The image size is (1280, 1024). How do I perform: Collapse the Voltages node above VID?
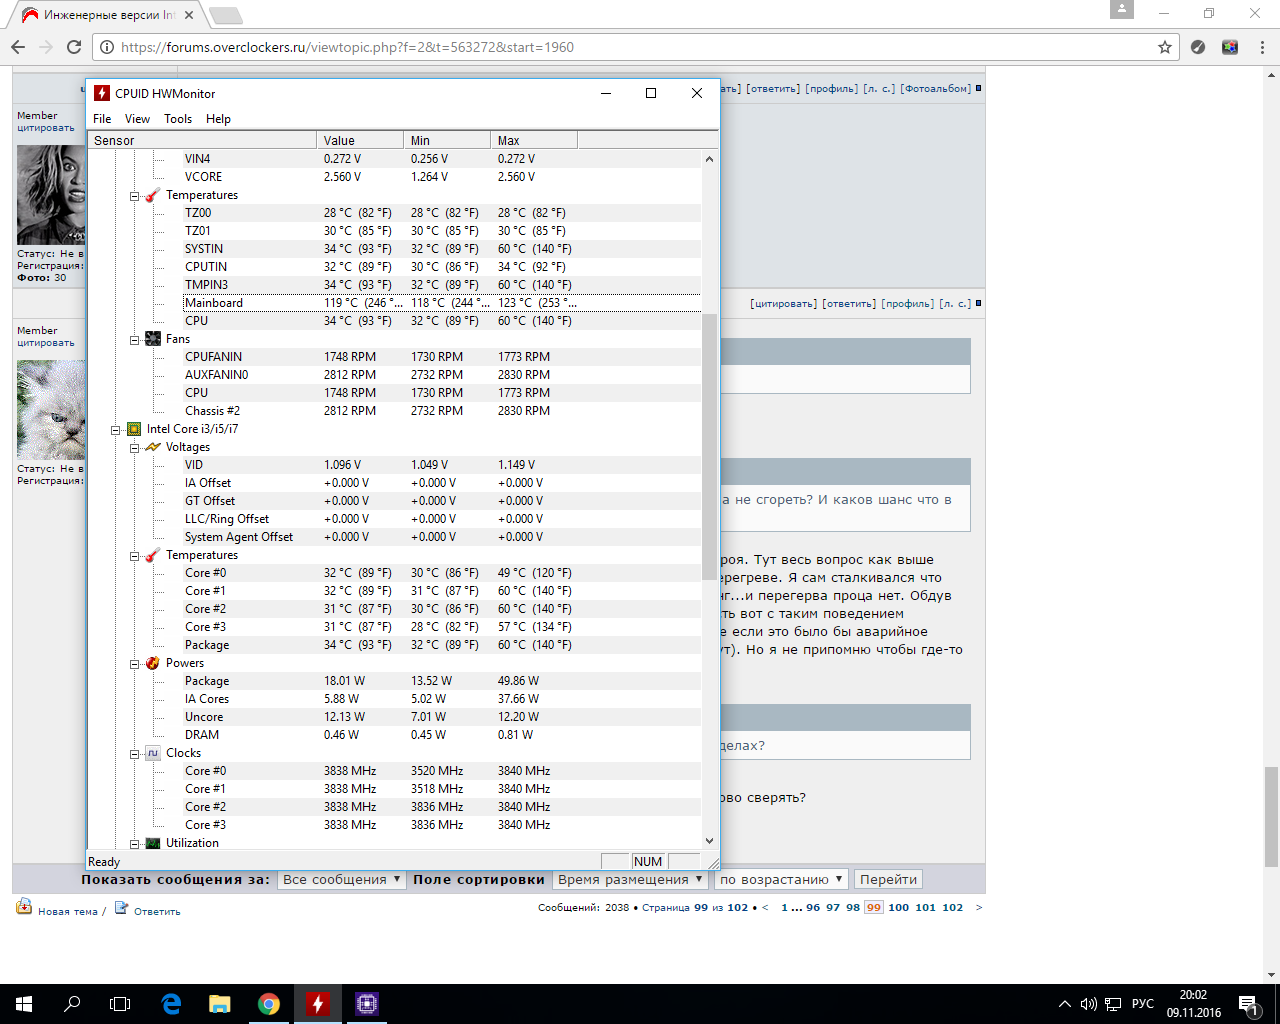coord(134,448)
